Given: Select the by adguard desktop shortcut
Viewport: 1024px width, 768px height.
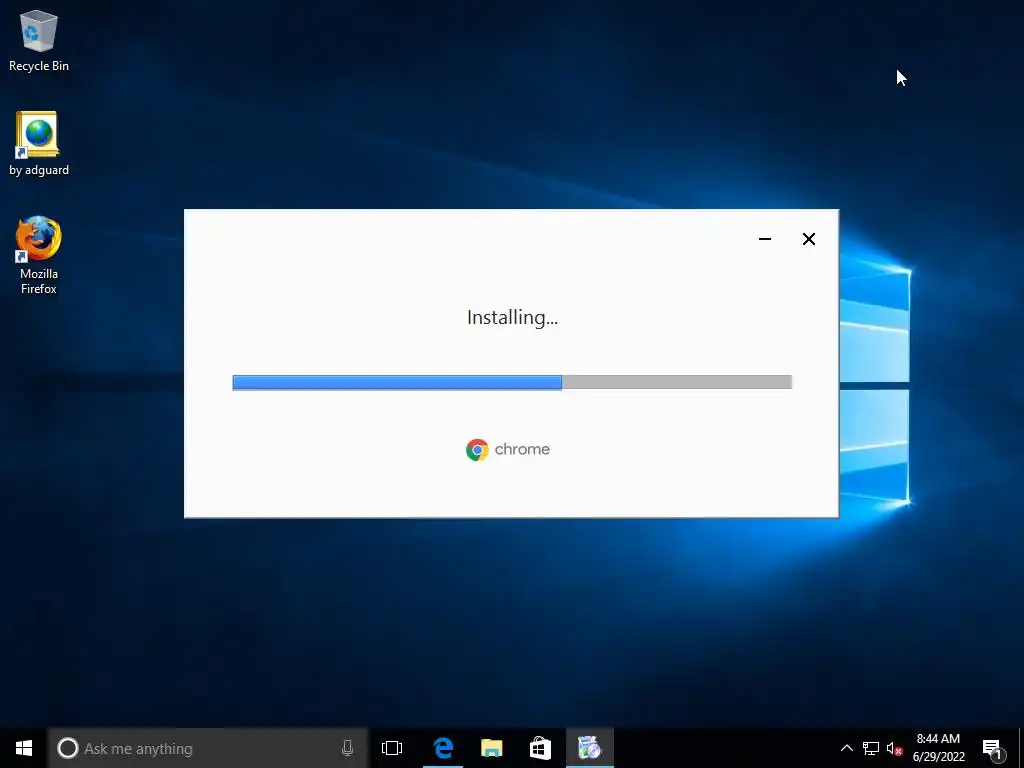Looking at the screenshot, I should pyautogui.click(x=39, y=144).
